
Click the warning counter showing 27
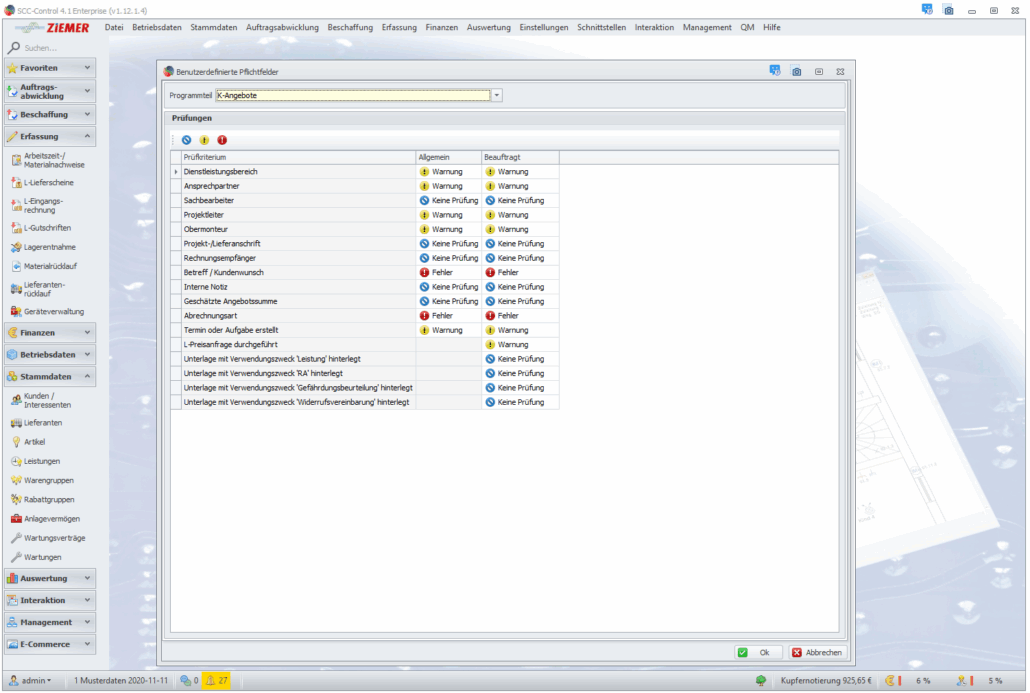[217, 681]
